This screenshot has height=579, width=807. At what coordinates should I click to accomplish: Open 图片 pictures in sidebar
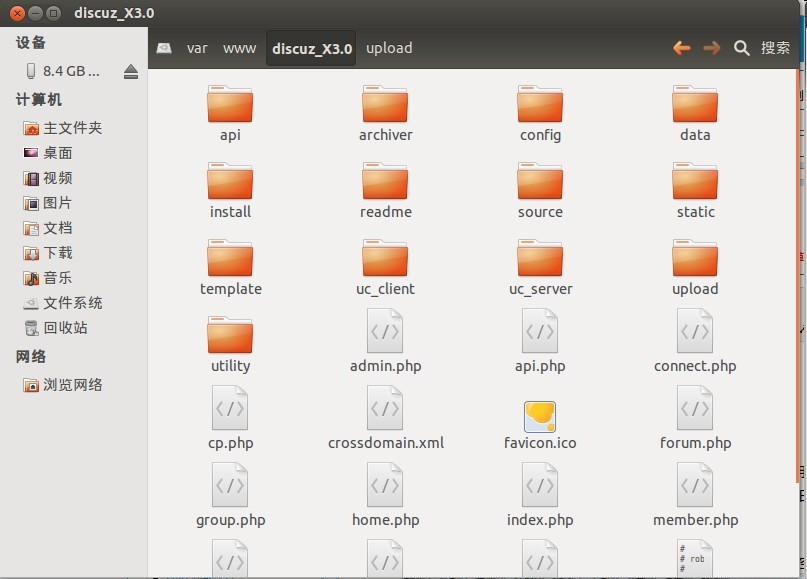pyautogui.click(x=47, y=203)
